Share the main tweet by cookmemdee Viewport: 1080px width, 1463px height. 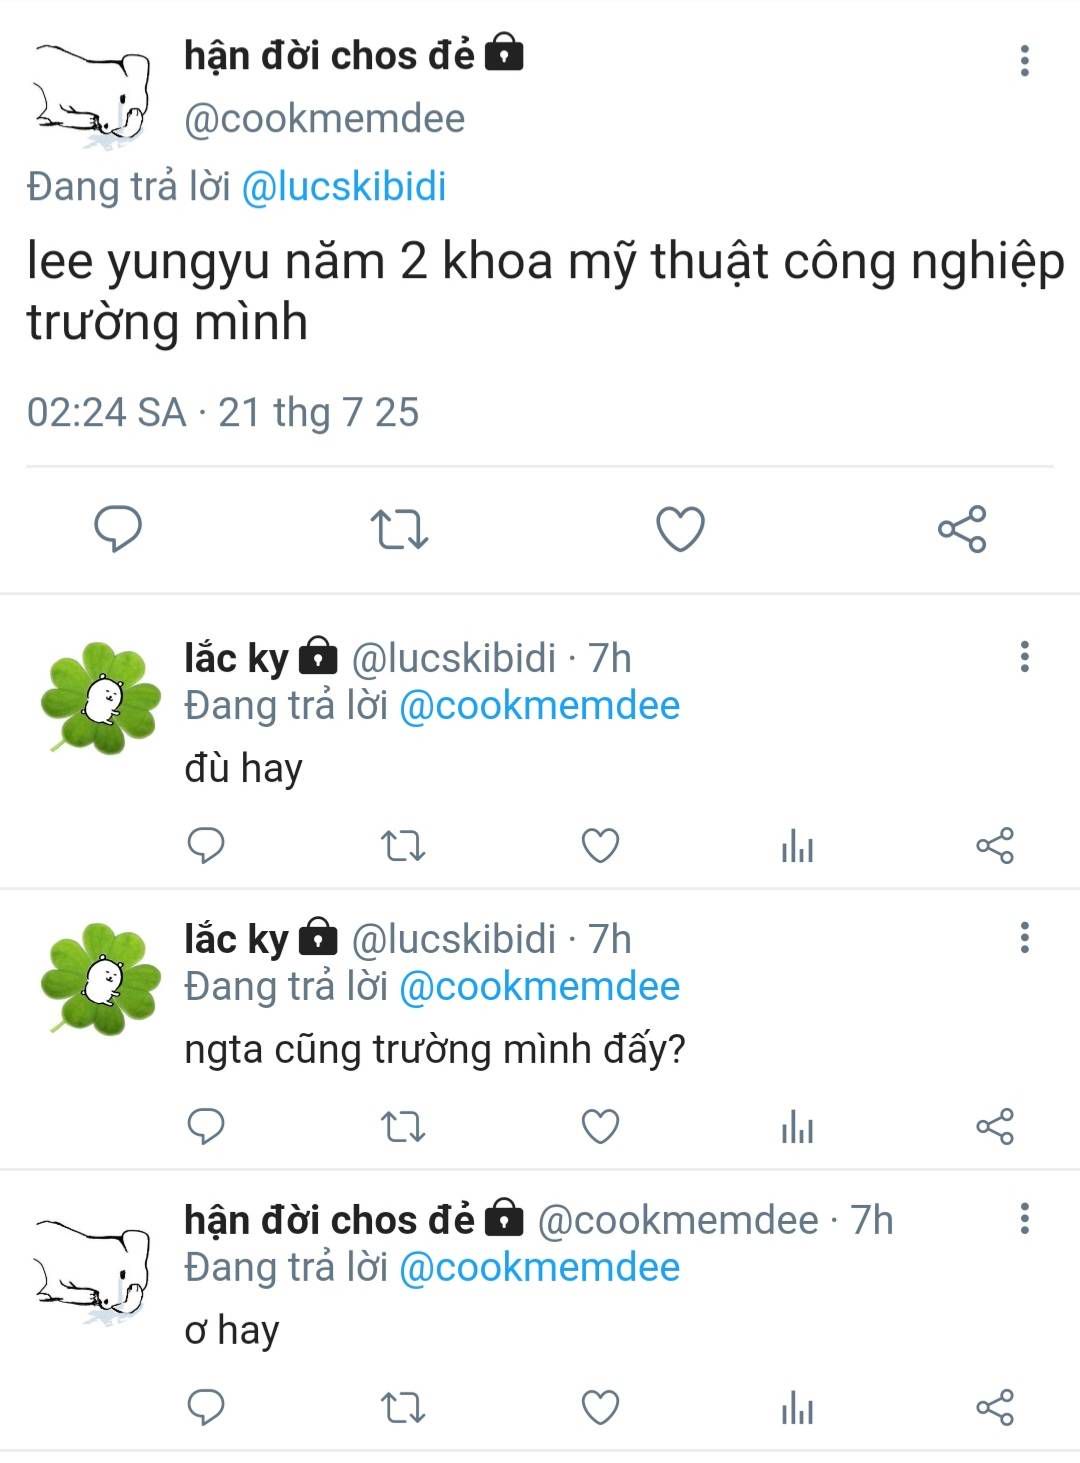click(962, 529)
